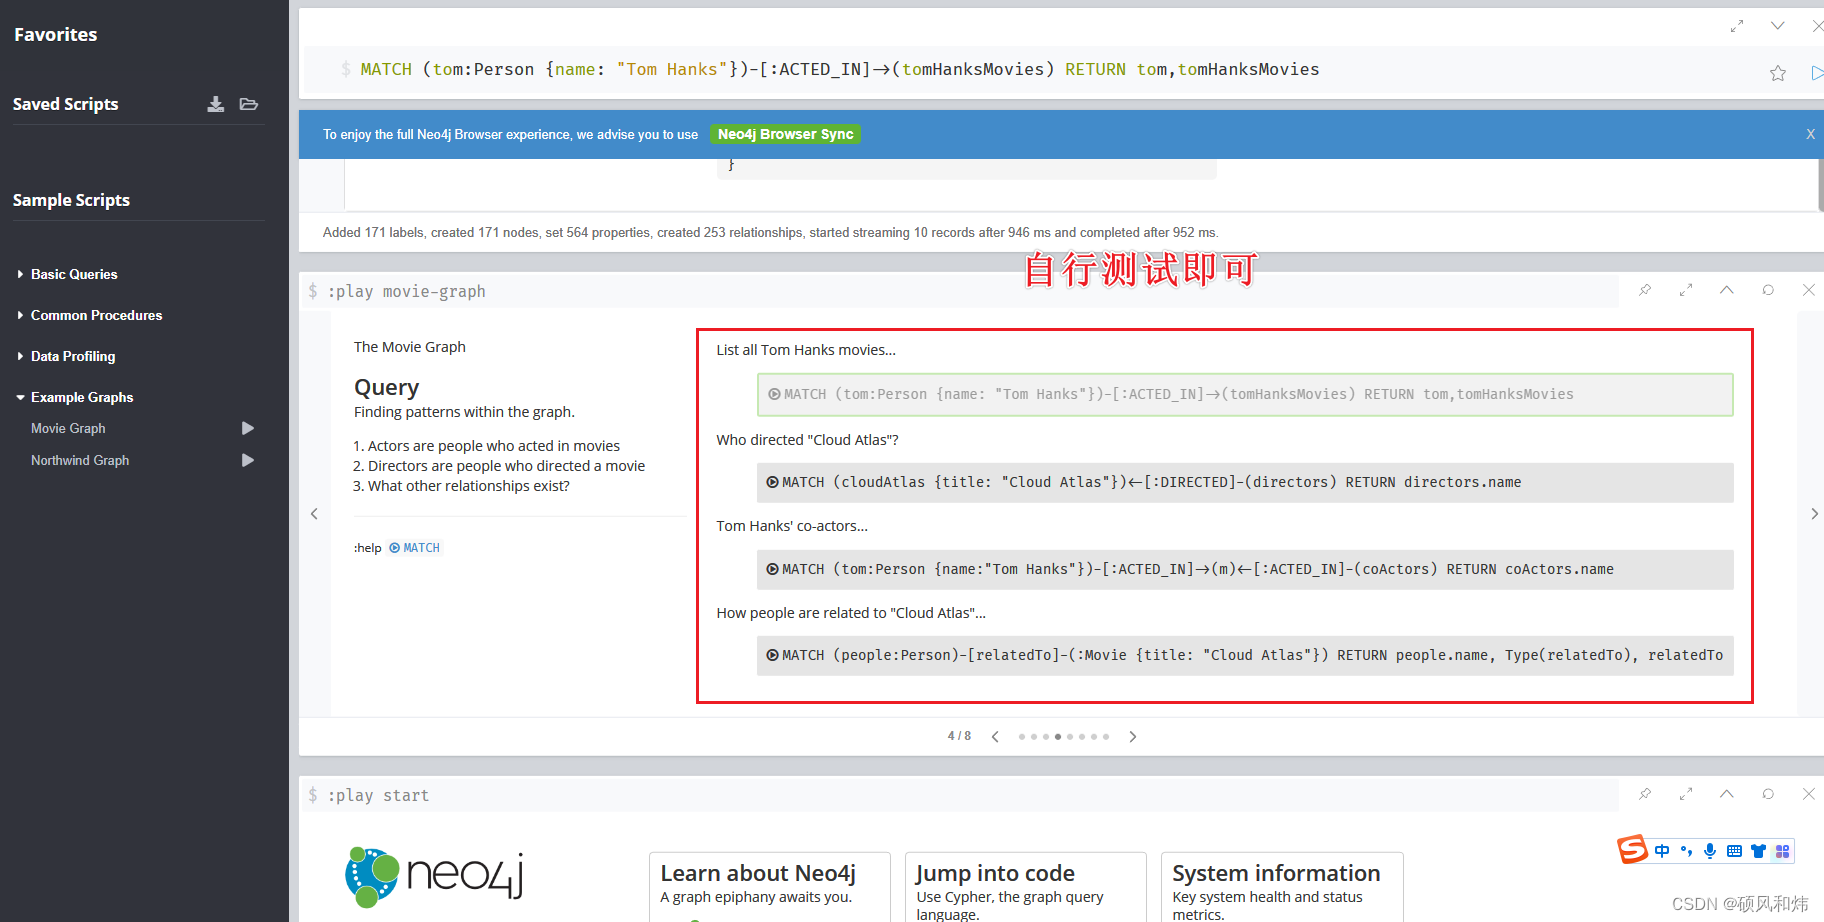Run the editor query with play icon

pyautogui.click(x=1817, y=73)
